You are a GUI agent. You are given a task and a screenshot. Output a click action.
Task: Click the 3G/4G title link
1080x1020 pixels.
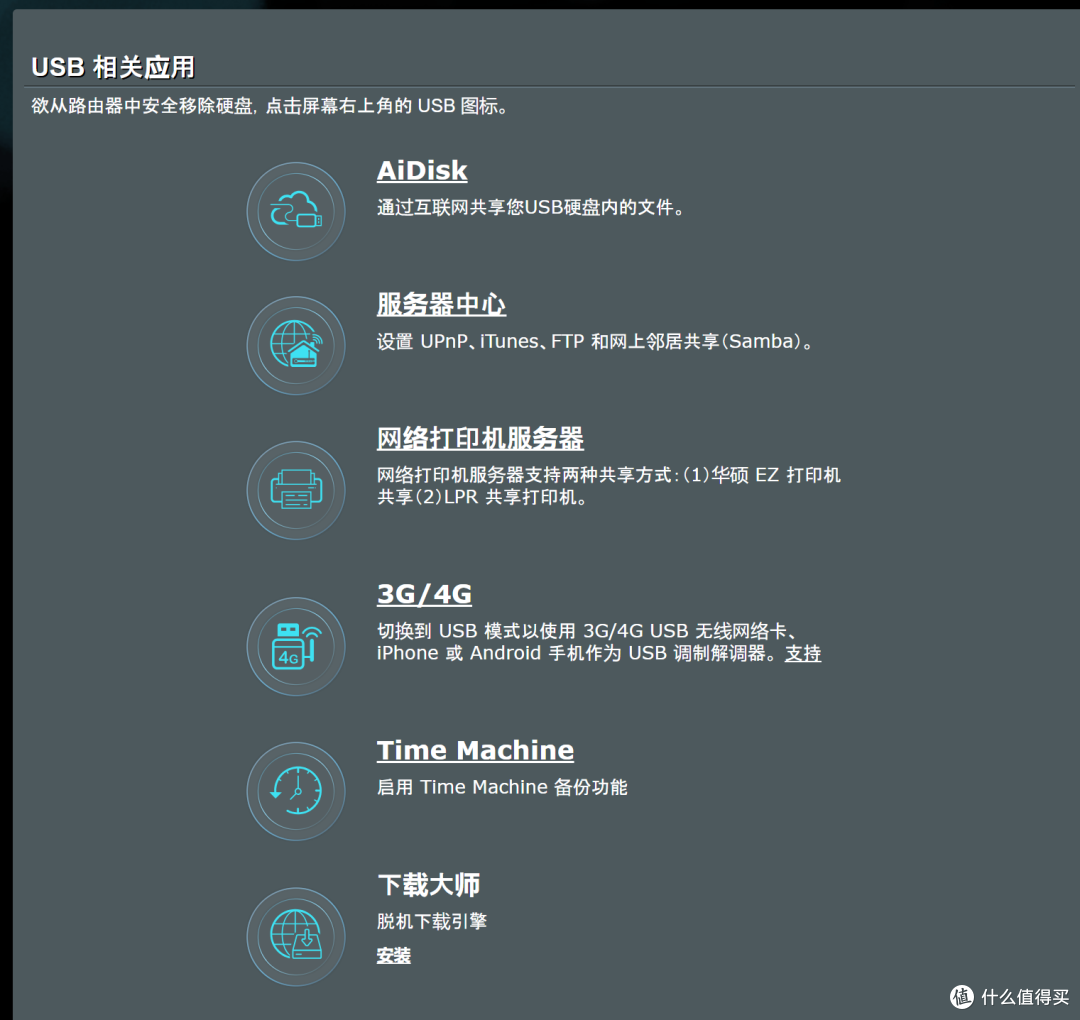424,594
